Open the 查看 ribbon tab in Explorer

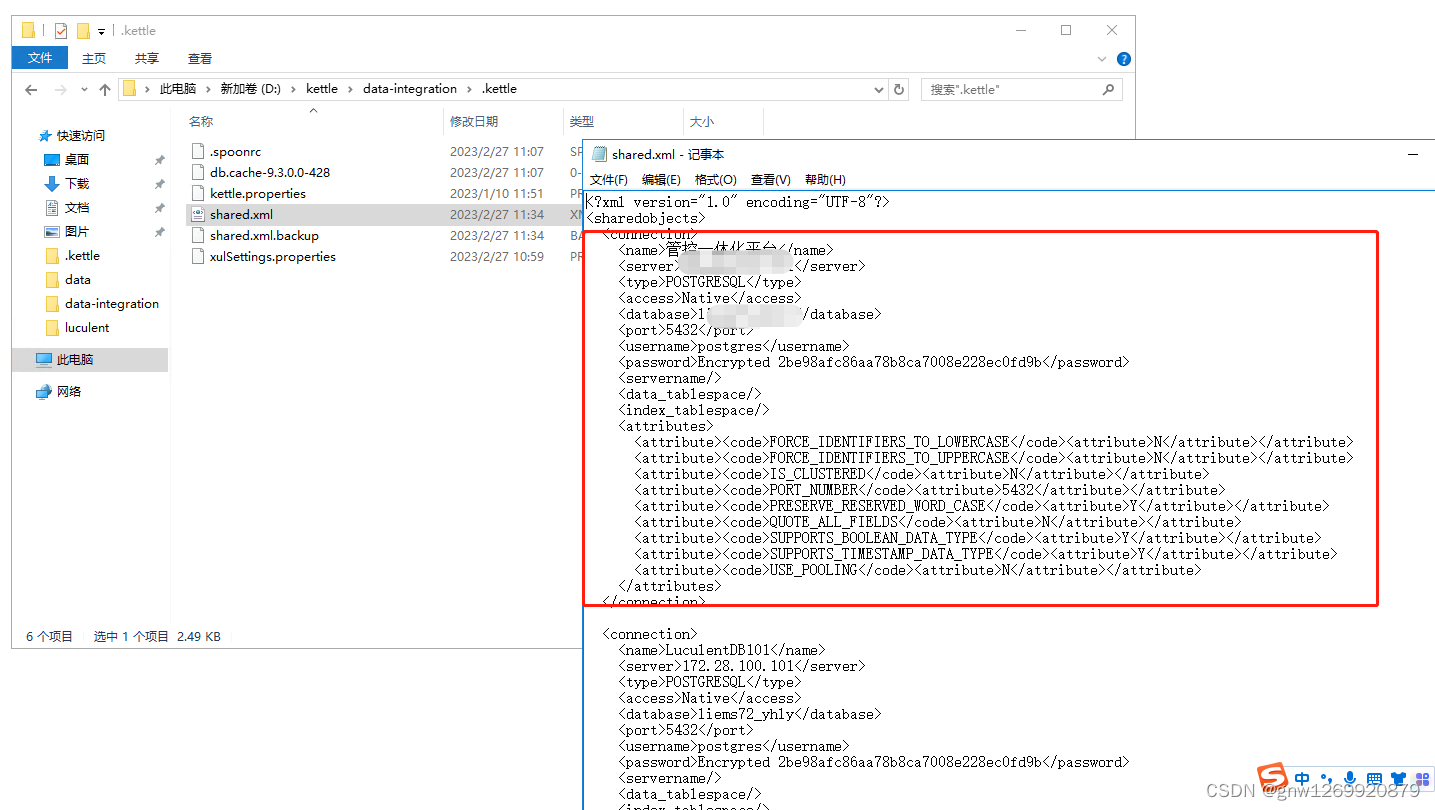200,58
